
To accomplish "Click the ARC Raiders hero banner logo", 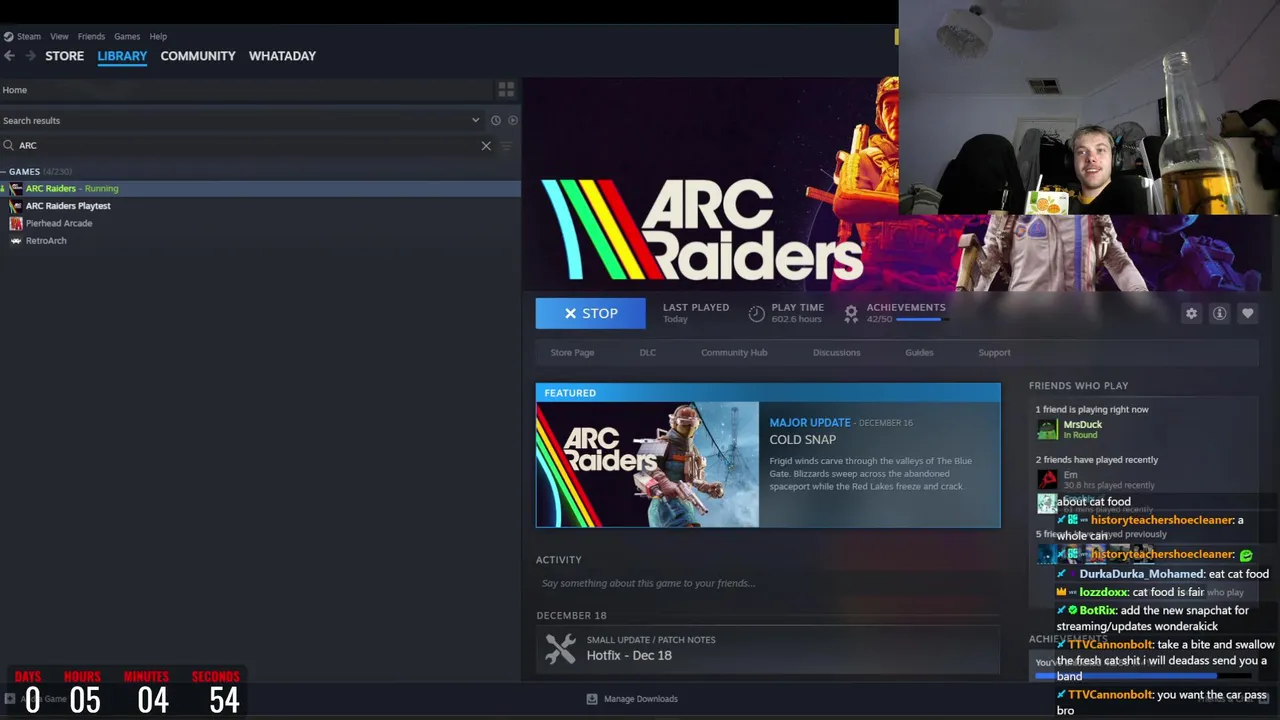I will (702, 230).
